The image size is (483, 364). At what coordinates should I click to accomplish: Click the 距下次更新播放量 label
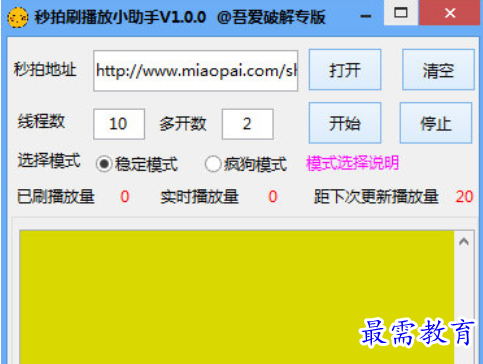376,196
